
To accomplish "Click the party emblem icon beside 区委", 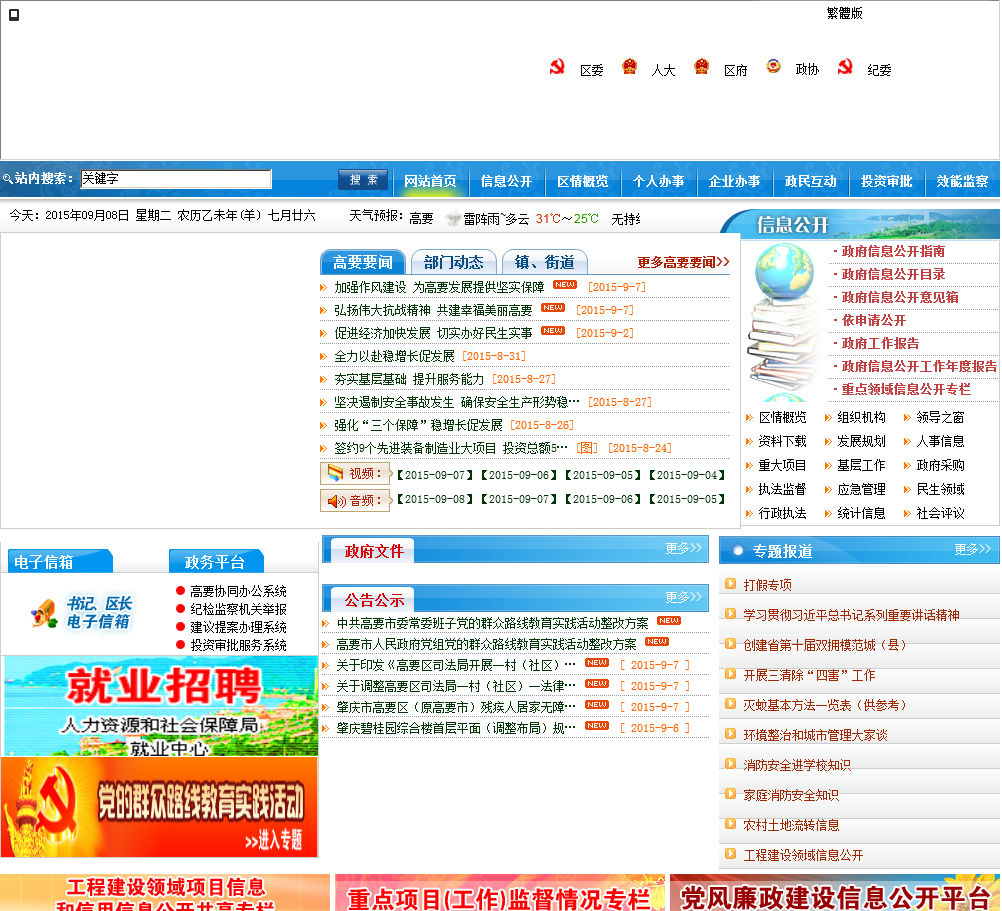I will pyautogui.click(x=557, y=66).
